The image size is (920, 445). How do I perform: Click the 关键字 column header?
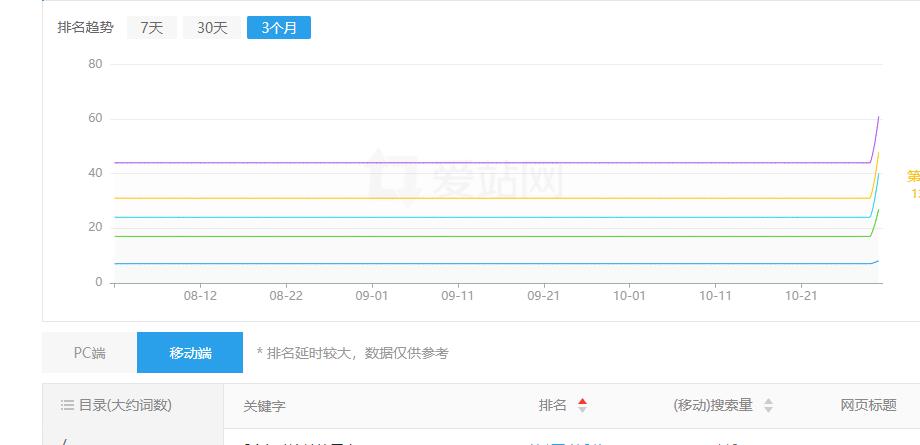[265, 406]
